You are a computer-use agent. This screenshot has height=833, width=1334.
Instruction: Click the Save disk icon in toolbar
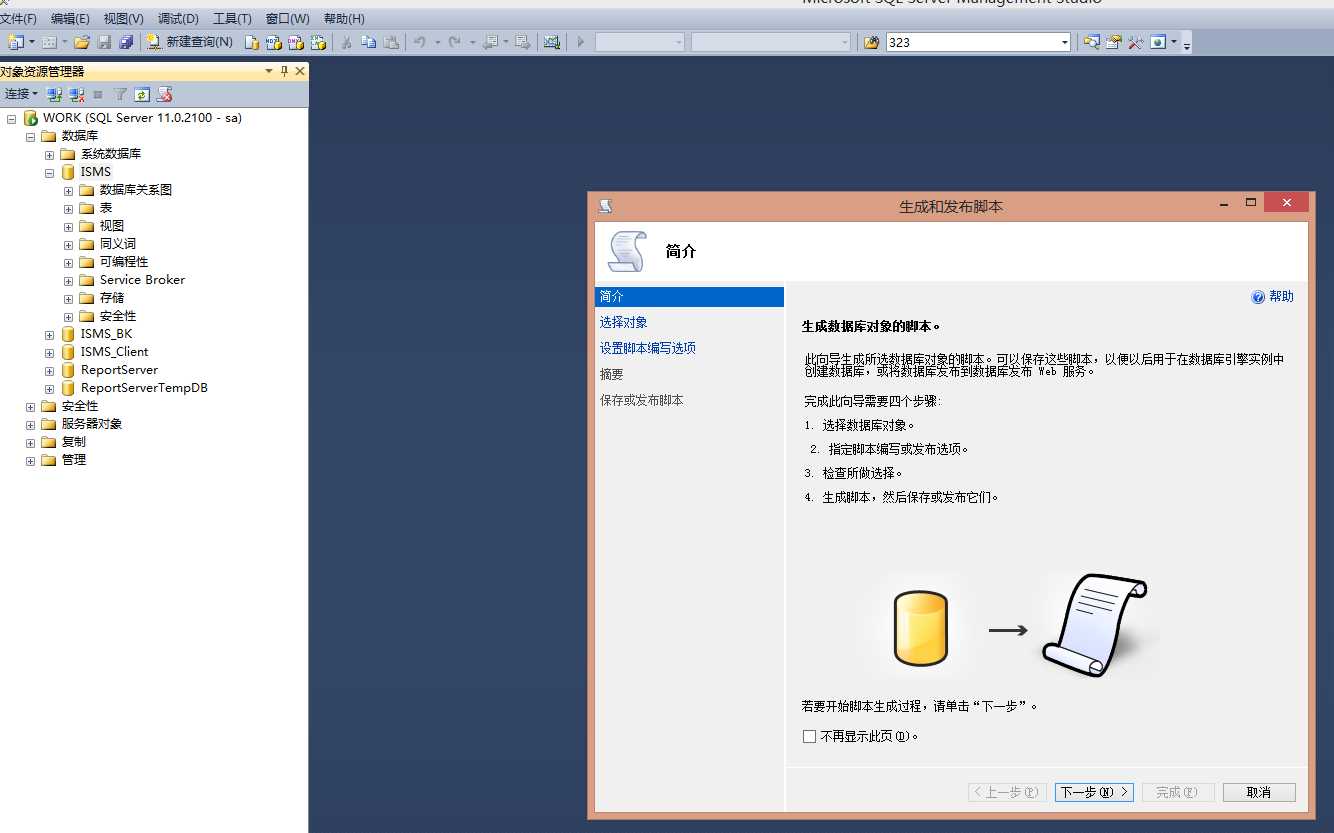coord(104,42)
